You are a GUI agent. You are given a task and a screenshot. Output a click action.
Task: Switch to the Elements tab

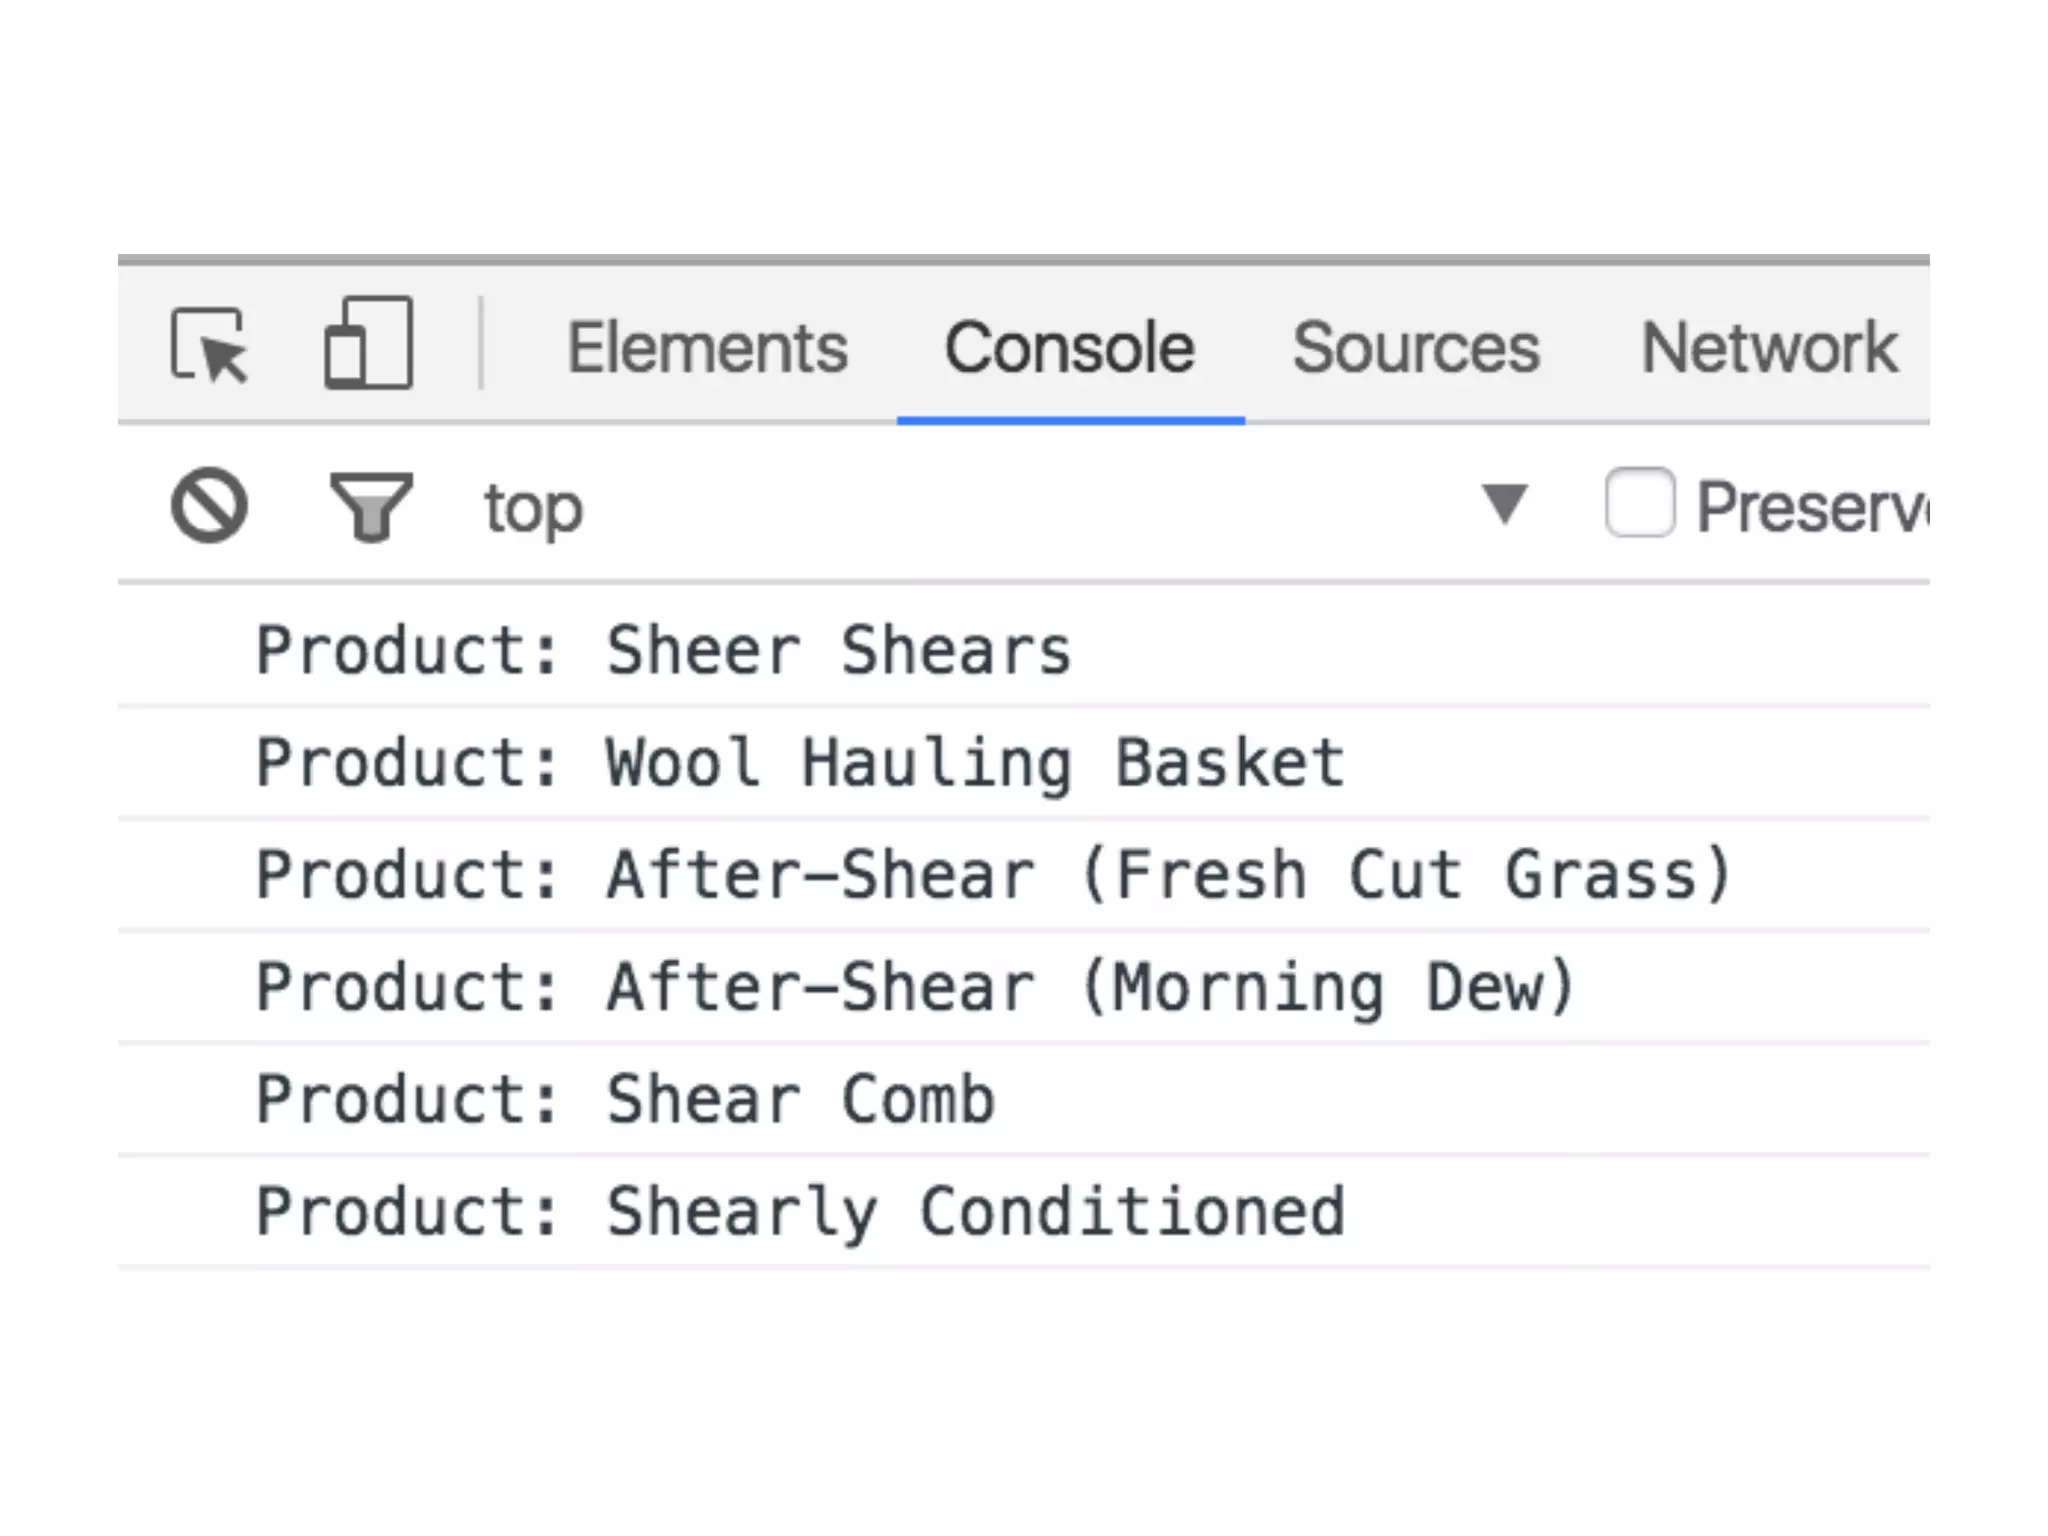point(707,348)
